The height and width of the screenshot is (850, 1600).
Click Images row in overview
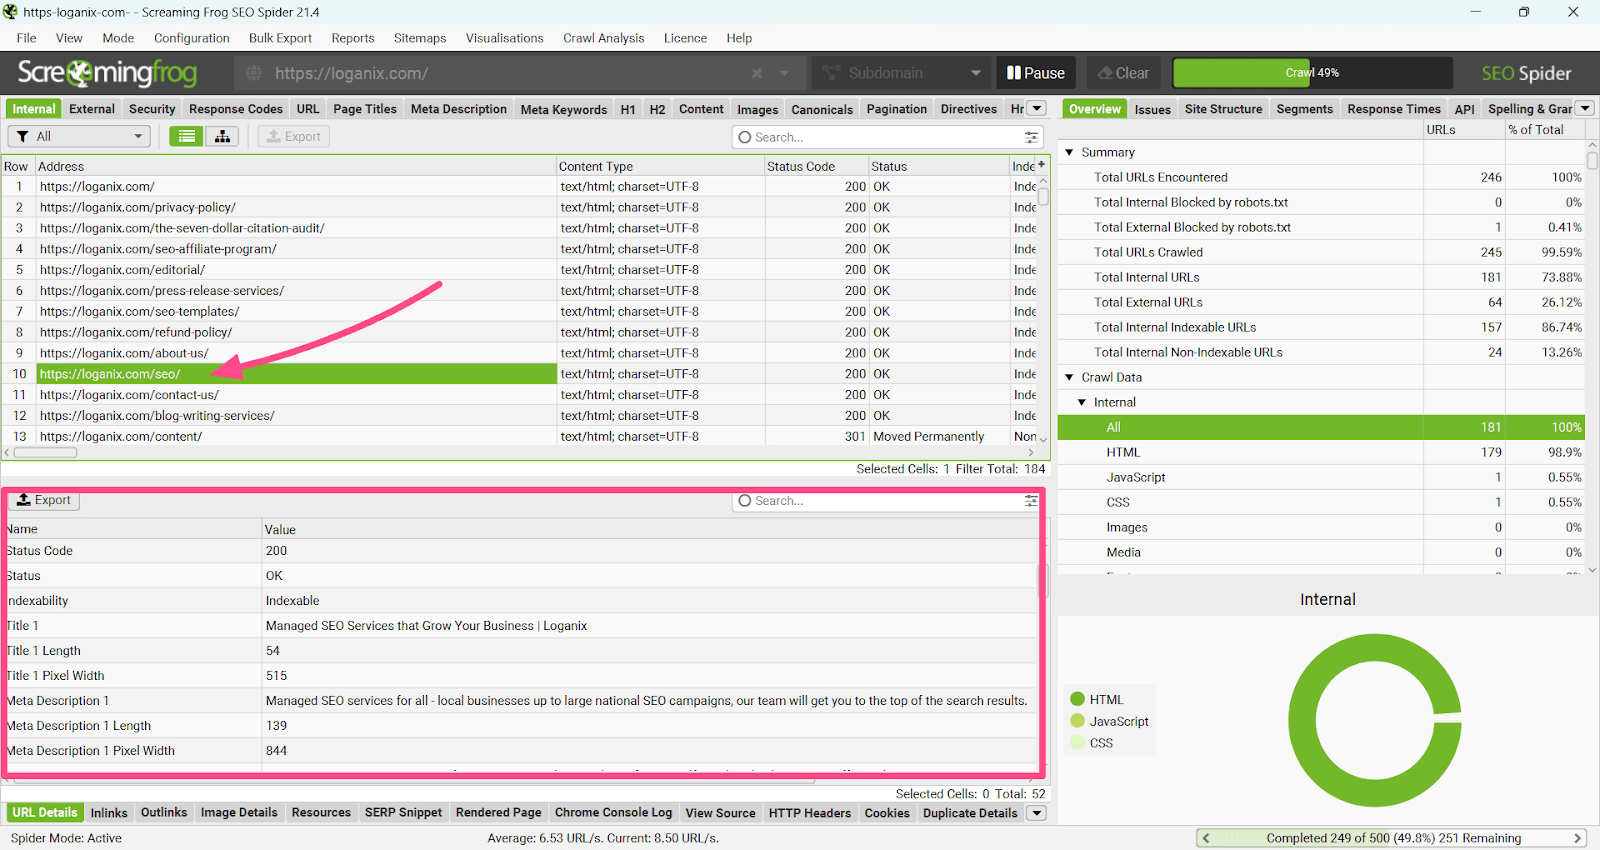[x=1320, y=527]
